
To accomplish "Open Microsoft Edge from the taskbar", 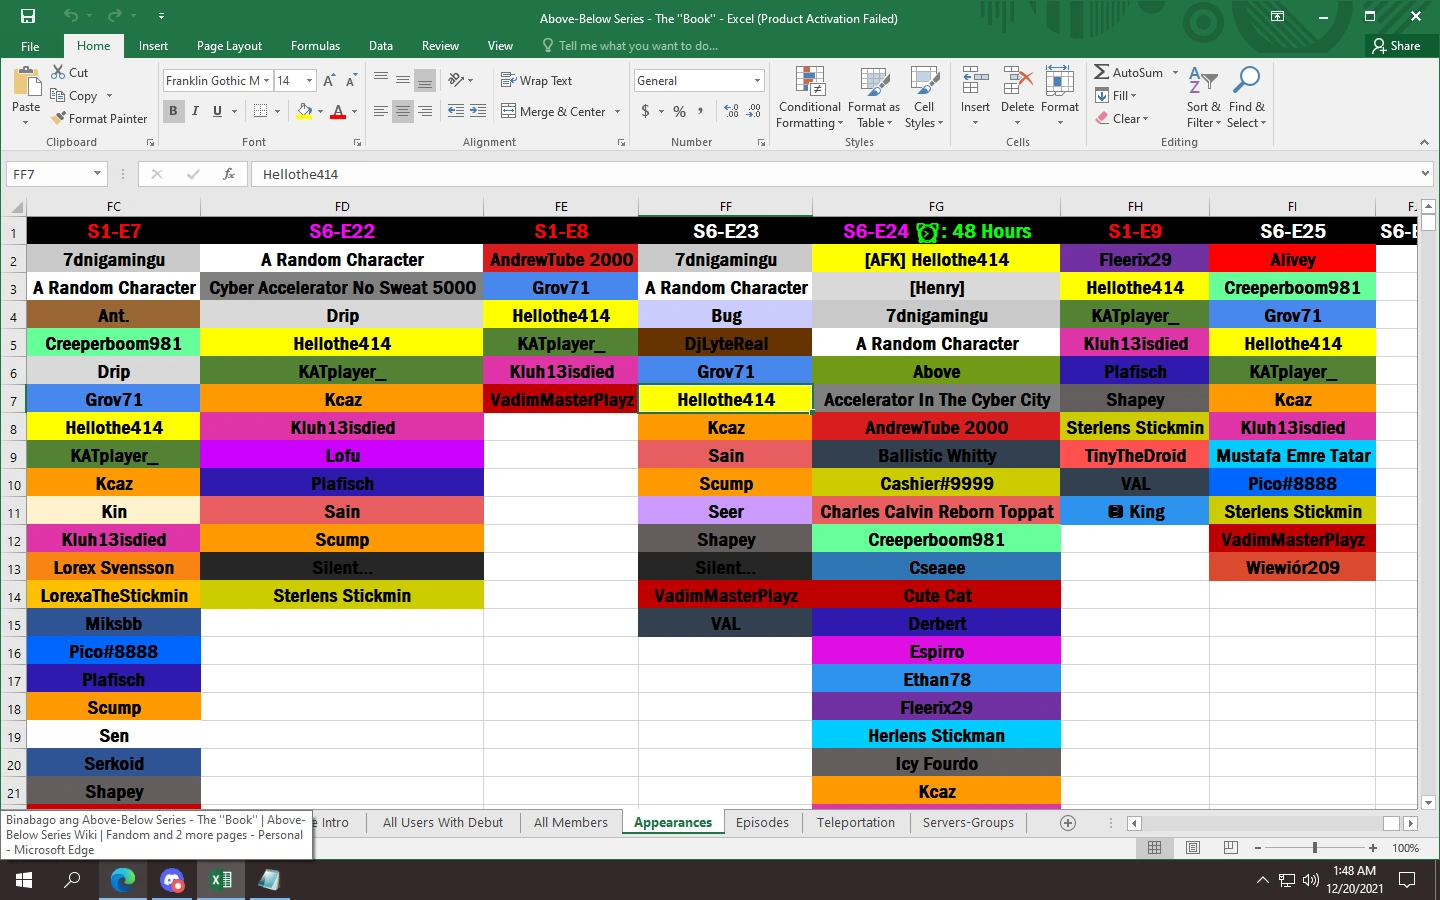I will 123,880.
